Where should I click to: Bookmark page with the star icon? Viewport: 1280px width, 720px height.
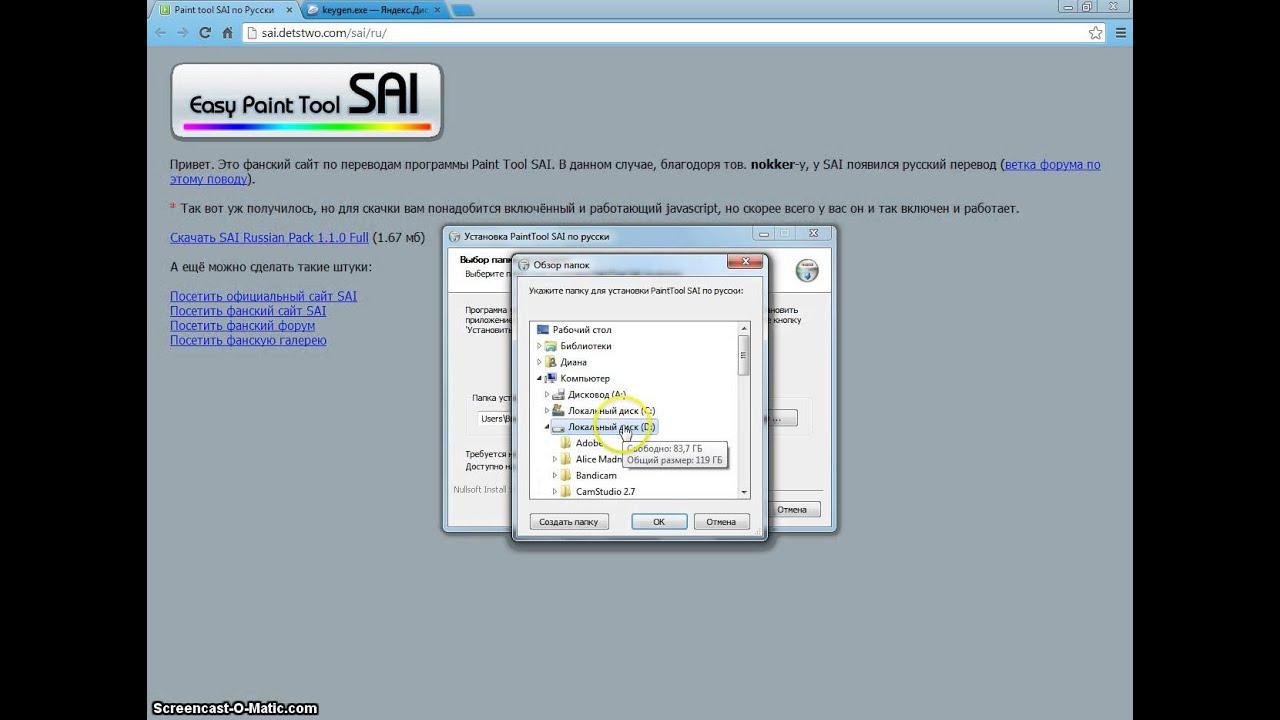pyautogui.click(x=1095, y=32)
